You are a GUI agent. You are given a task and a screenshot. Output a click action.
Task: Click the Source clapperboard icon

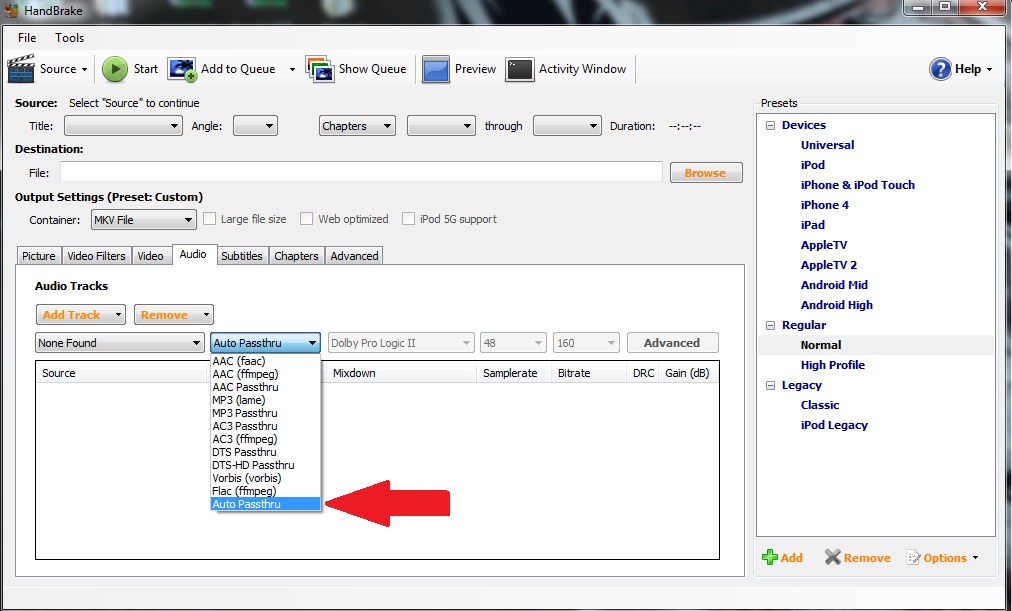click(21, 68)
